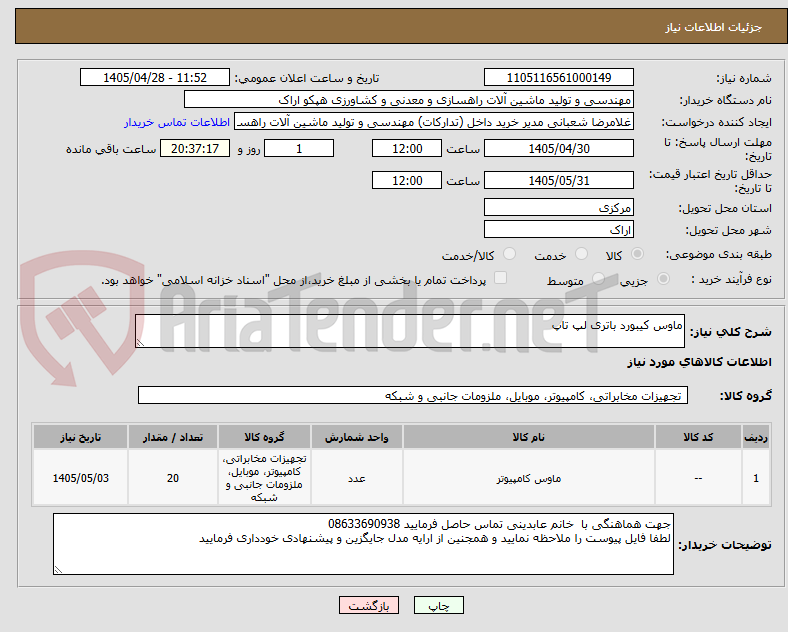
Task: Click the unit cell عدد
Action: pos(356,478)
